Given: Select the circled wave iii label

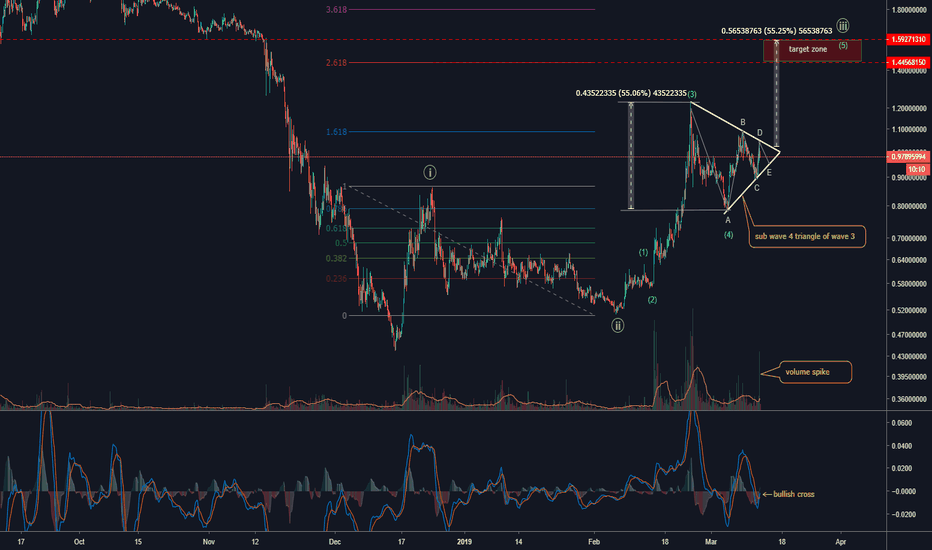Looking at the screenshot, I should [x=843, y=26].
